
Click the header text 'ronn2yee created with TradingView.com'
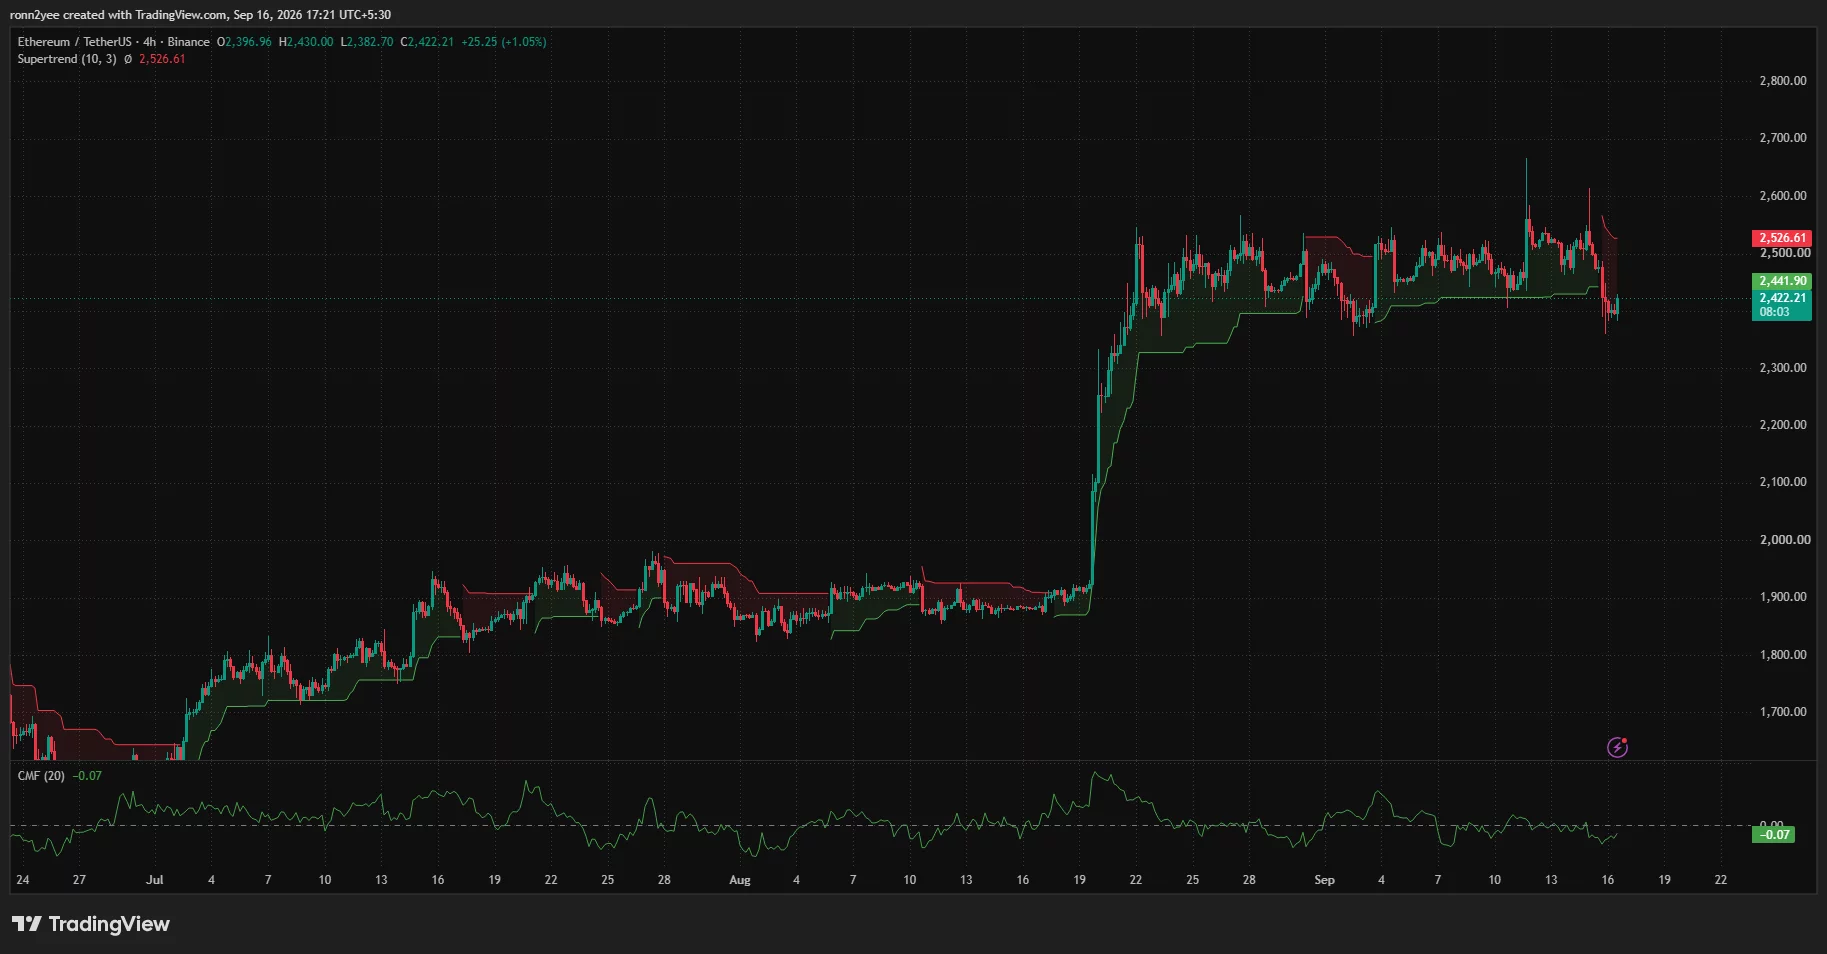point(118,15)
